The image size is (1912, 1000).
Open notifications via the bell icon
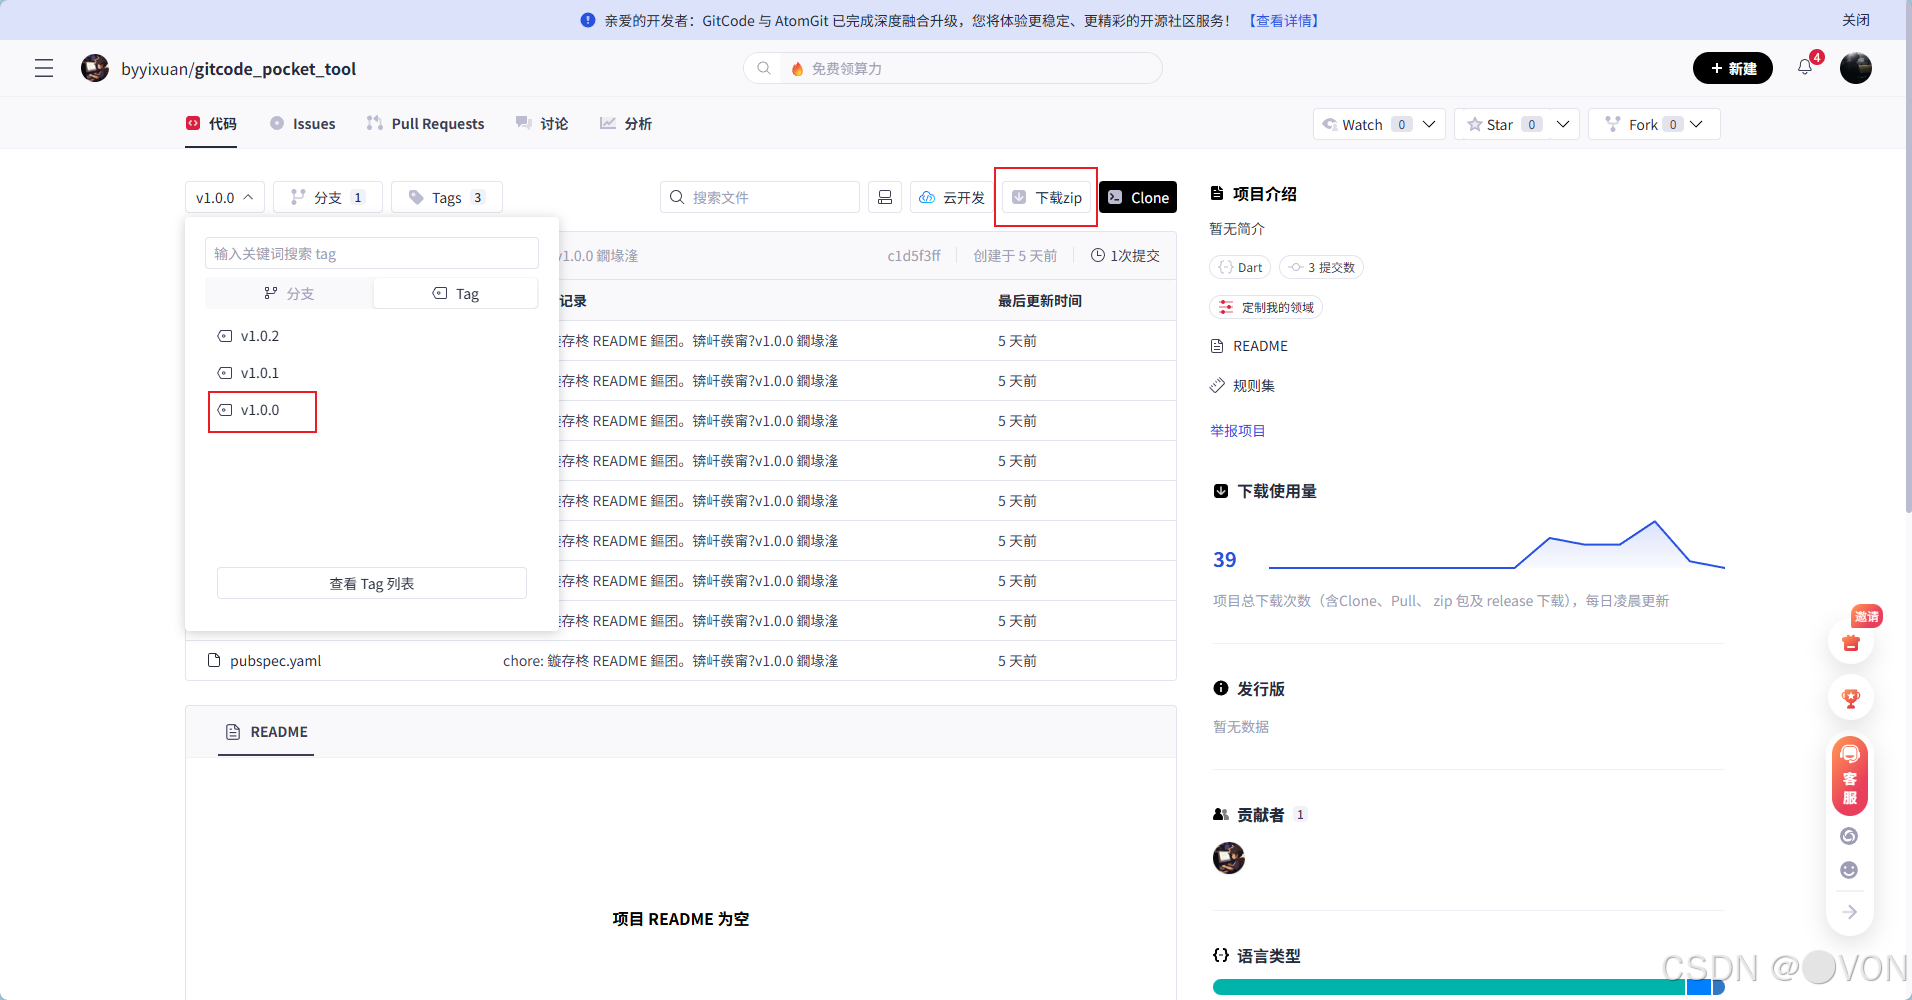pyautogui.click(x=1804, y=68)
